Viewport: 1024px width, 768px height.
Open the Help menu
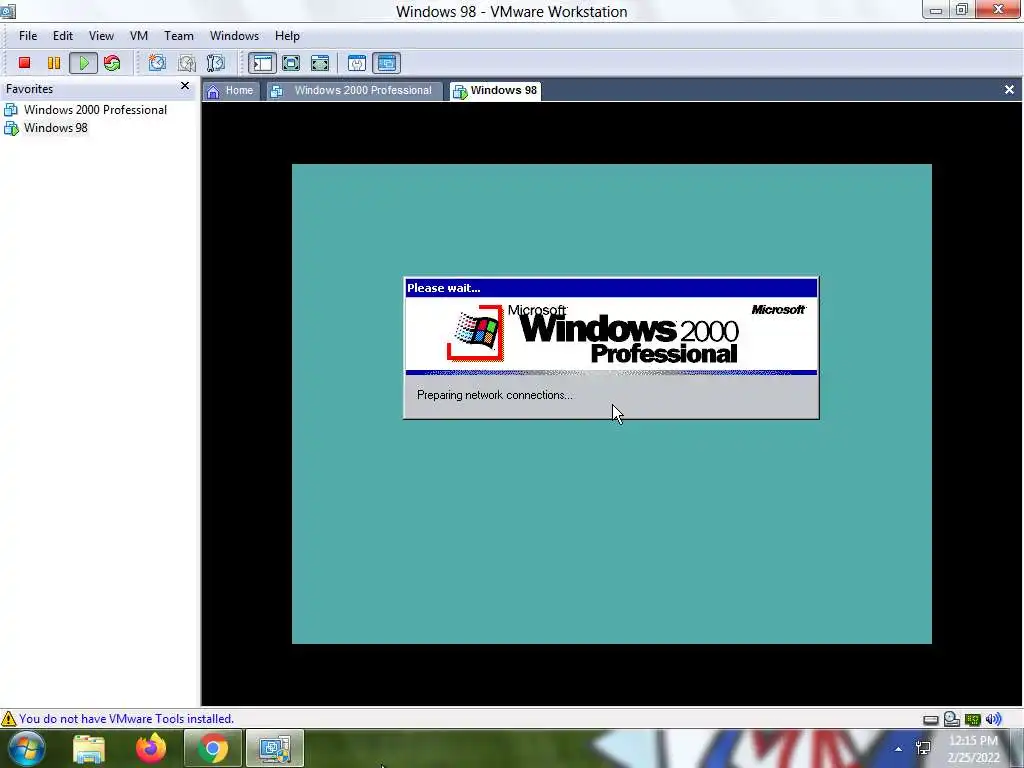tap(287, 36)
